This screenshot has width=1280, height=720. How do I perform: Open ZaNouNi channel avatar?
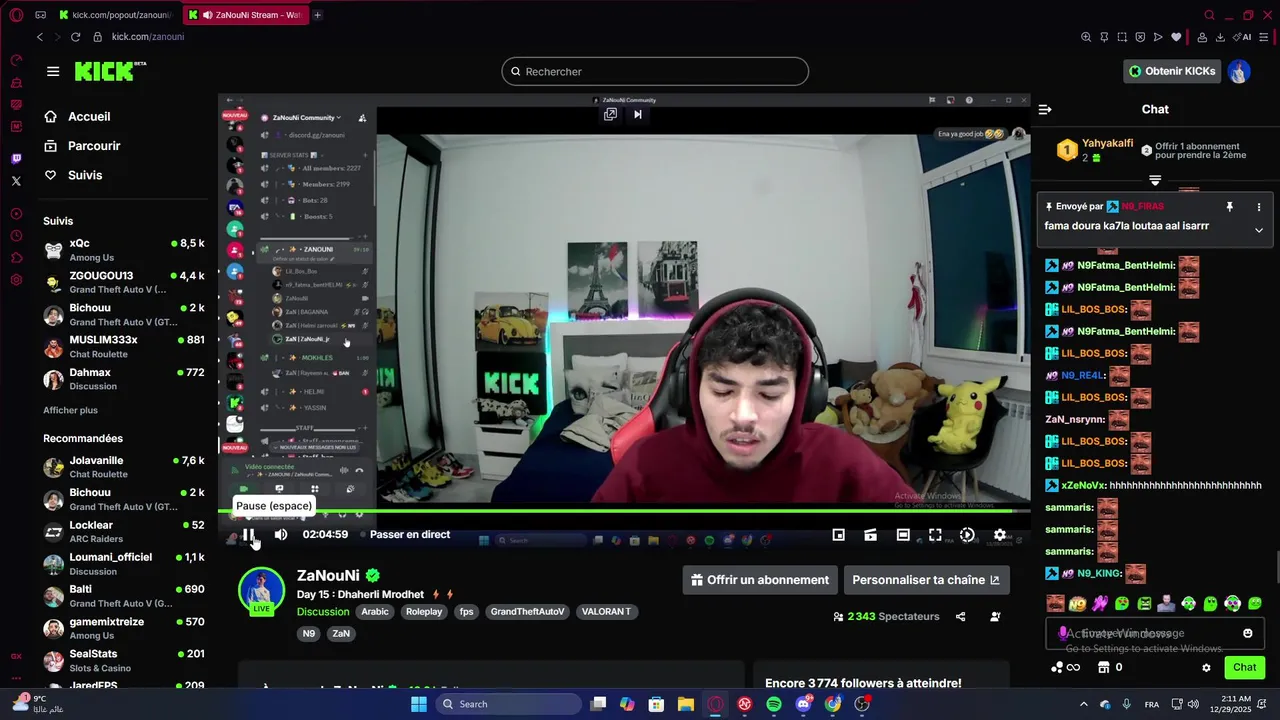[x=261, y=588]
